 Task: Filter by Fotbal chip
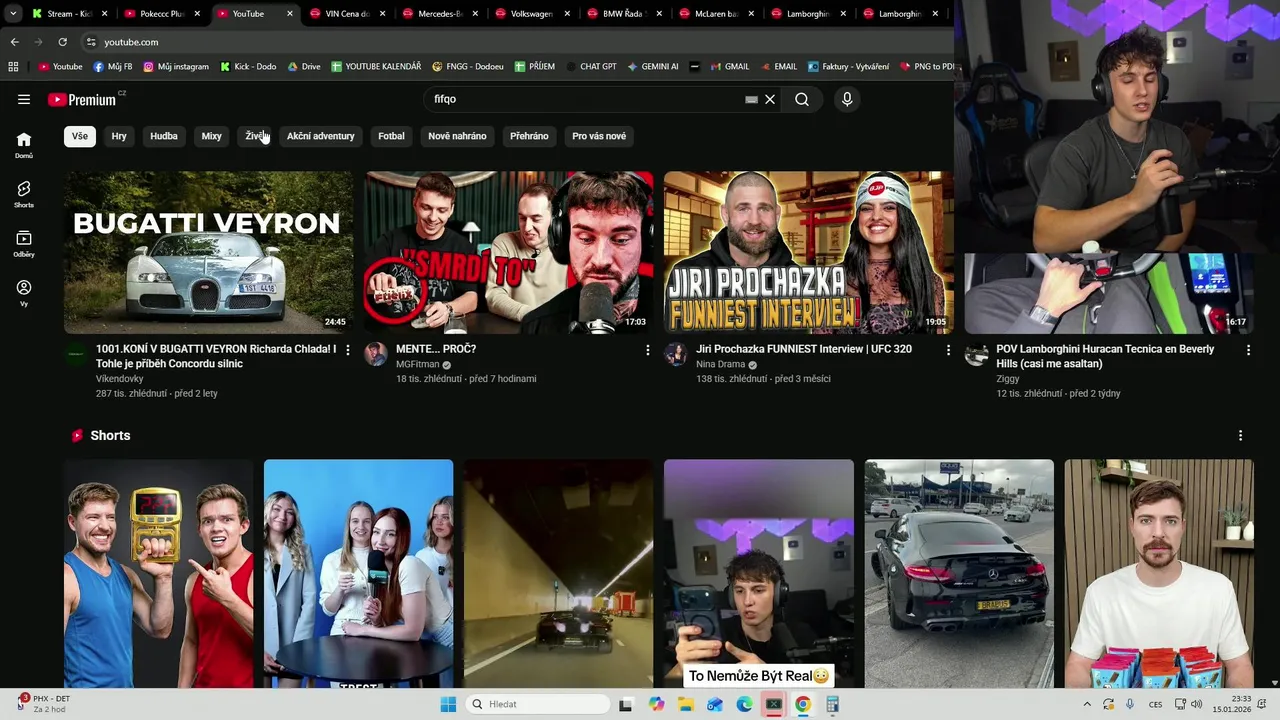point(391,136)
